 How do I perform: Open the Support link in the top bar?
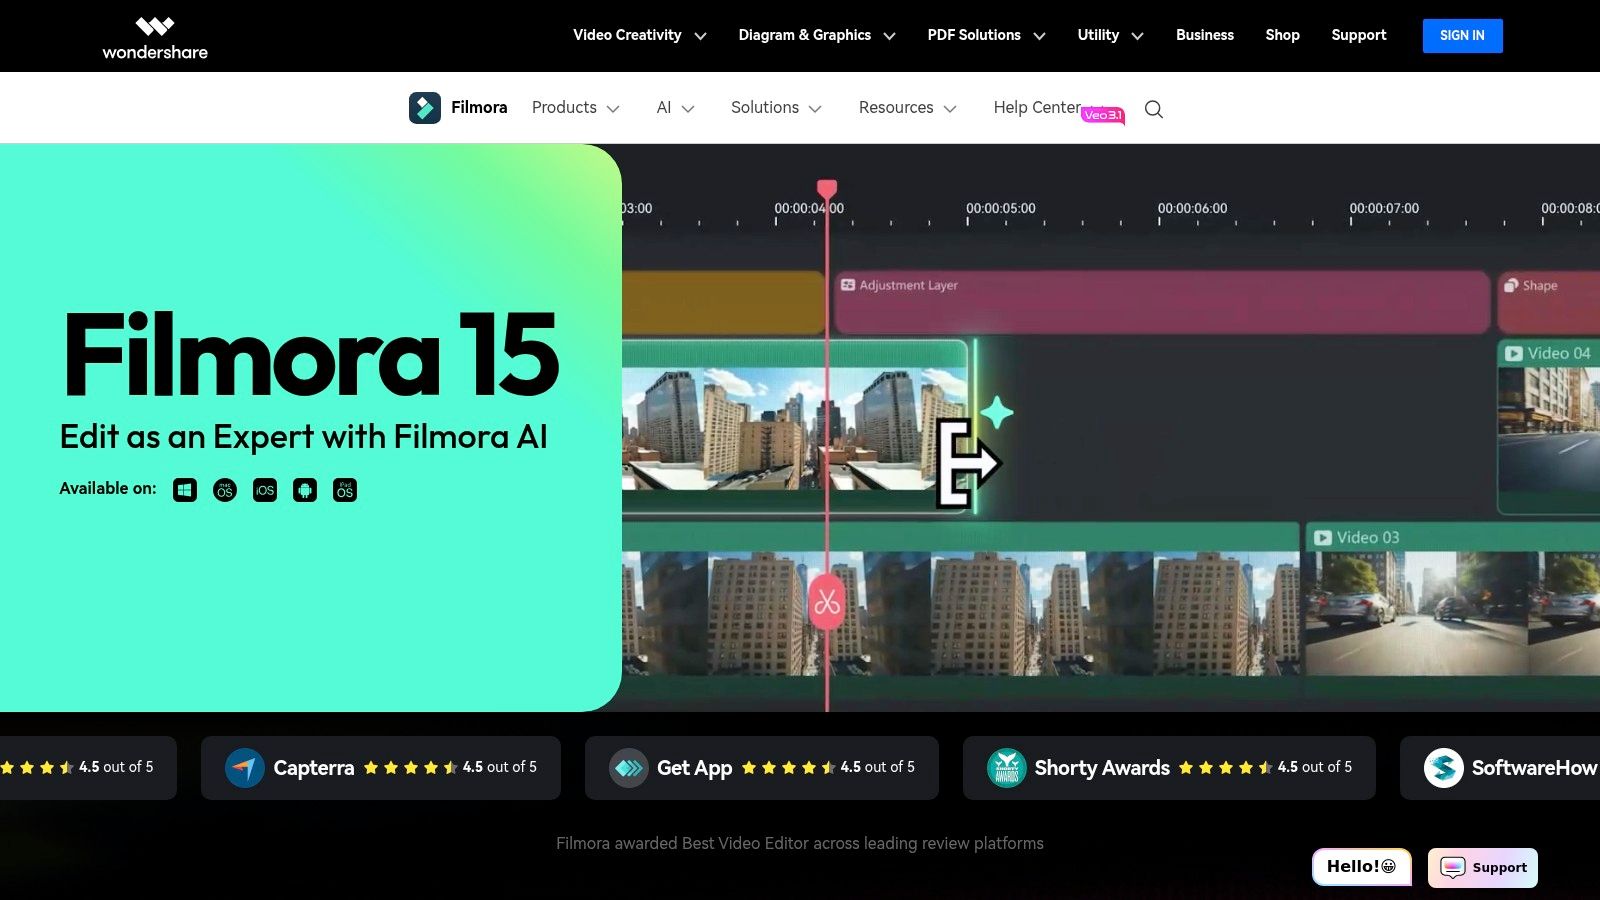[1358, 35]
